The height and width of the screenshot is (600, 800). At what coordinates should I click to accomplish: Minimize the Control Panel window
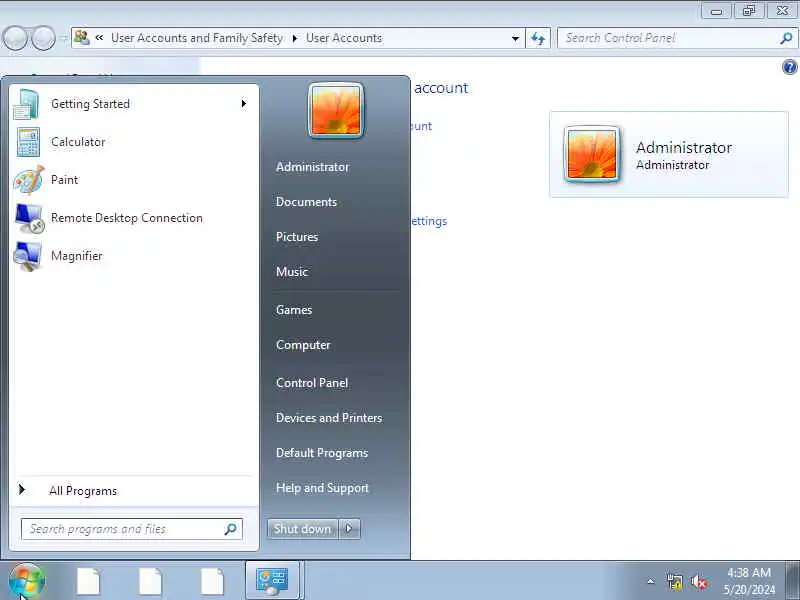(x=716, y=11)
